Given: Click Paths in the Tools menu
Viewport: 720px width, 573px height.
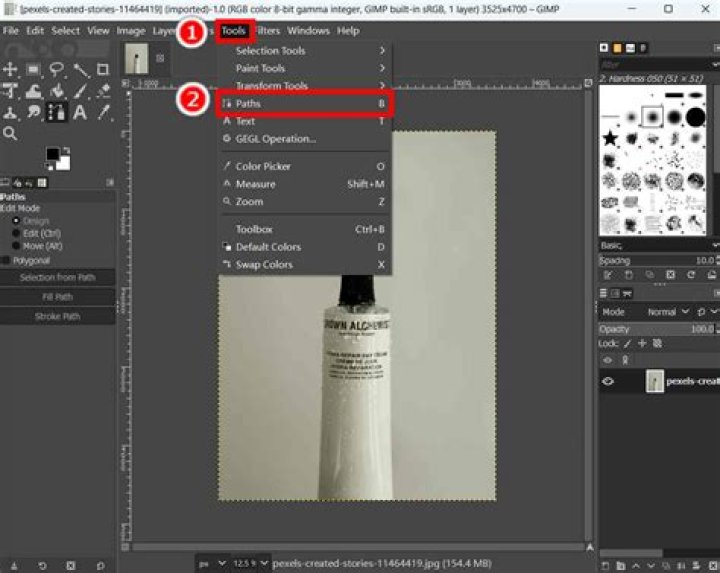Looking at the screenshot, I should (x=305, y=103).
